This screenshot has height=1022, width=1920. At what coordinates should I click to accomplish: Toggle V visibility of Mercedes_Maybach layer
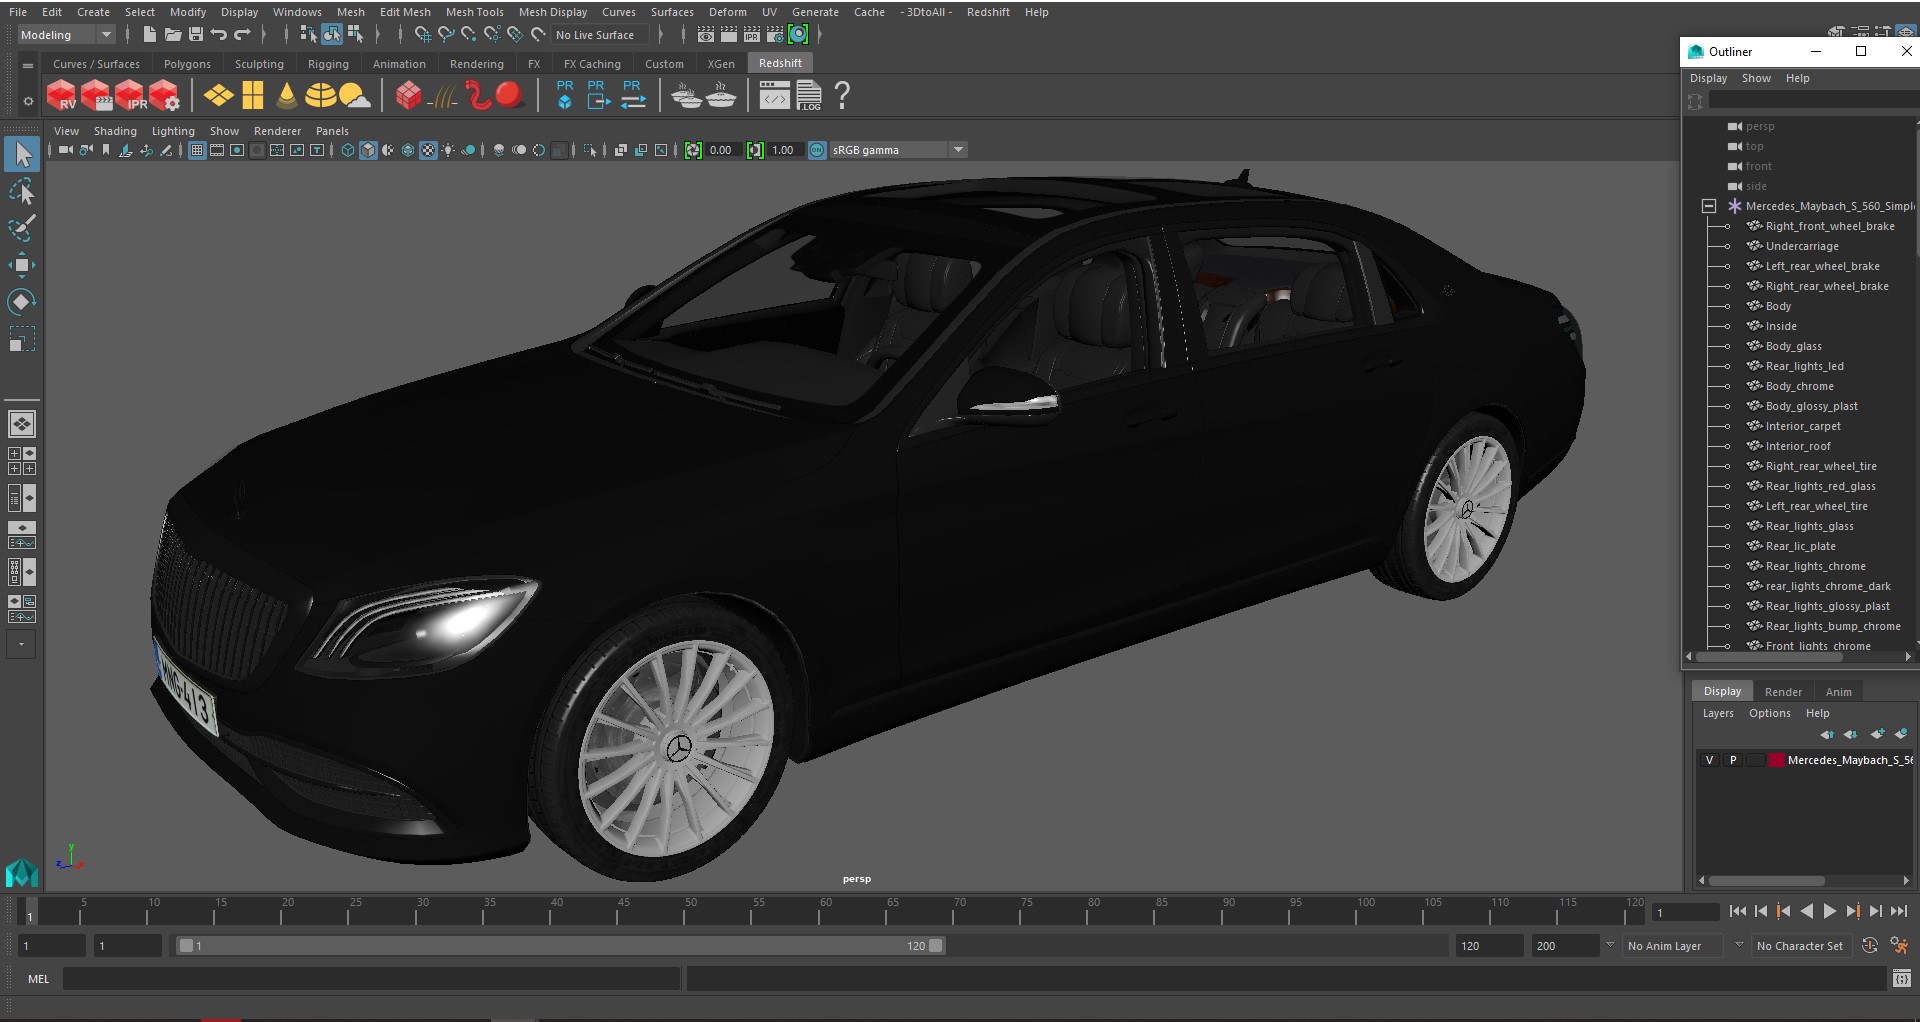coord(1709,760)
